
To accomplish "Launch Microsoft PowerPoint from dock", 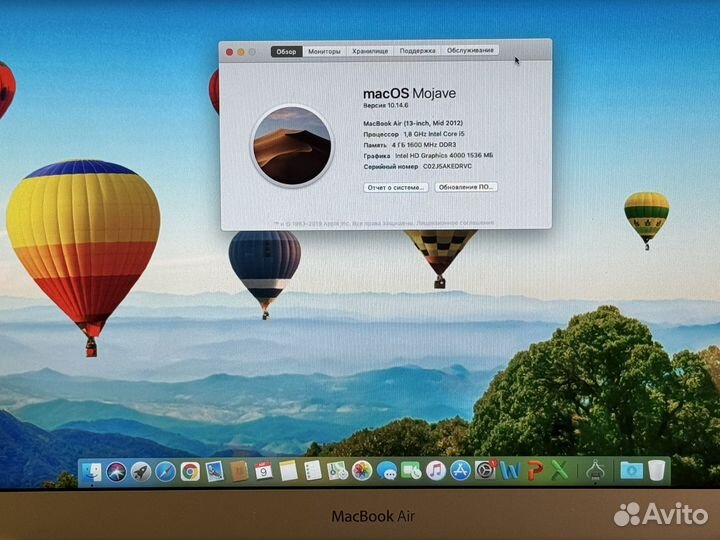I will (x=534, y=471).
